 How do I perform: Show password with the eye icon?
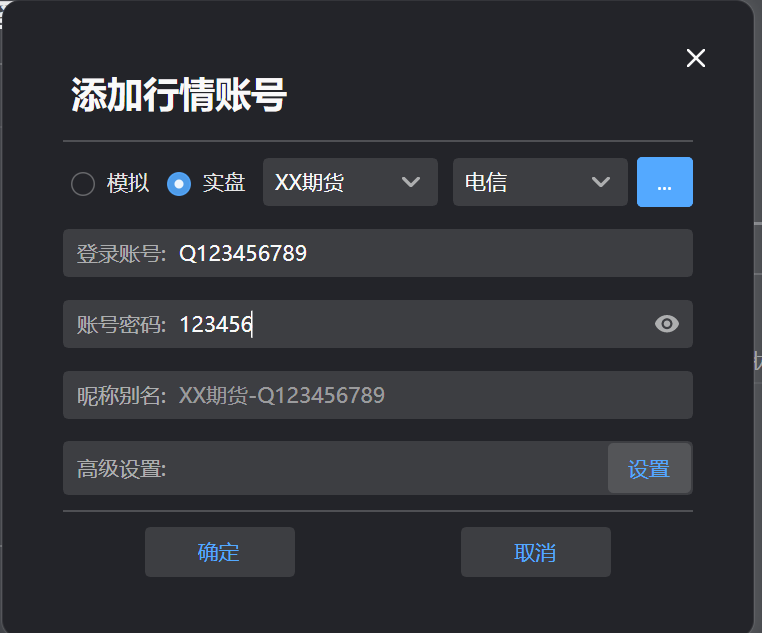pyautogui.click(x=666, y=324)
